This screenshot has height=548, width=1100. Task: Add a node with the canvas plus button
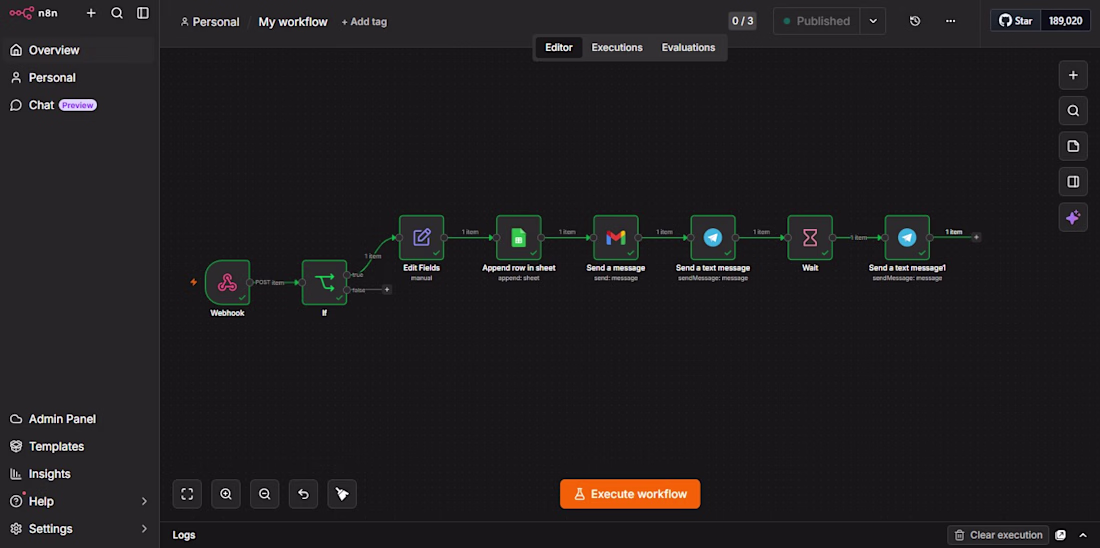point(1073,75)
